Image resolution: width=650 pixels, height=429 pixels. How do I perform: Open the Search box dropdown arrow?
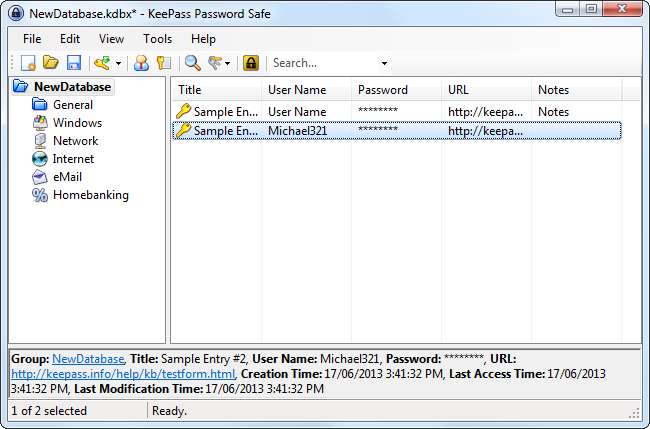pos(384,63)
